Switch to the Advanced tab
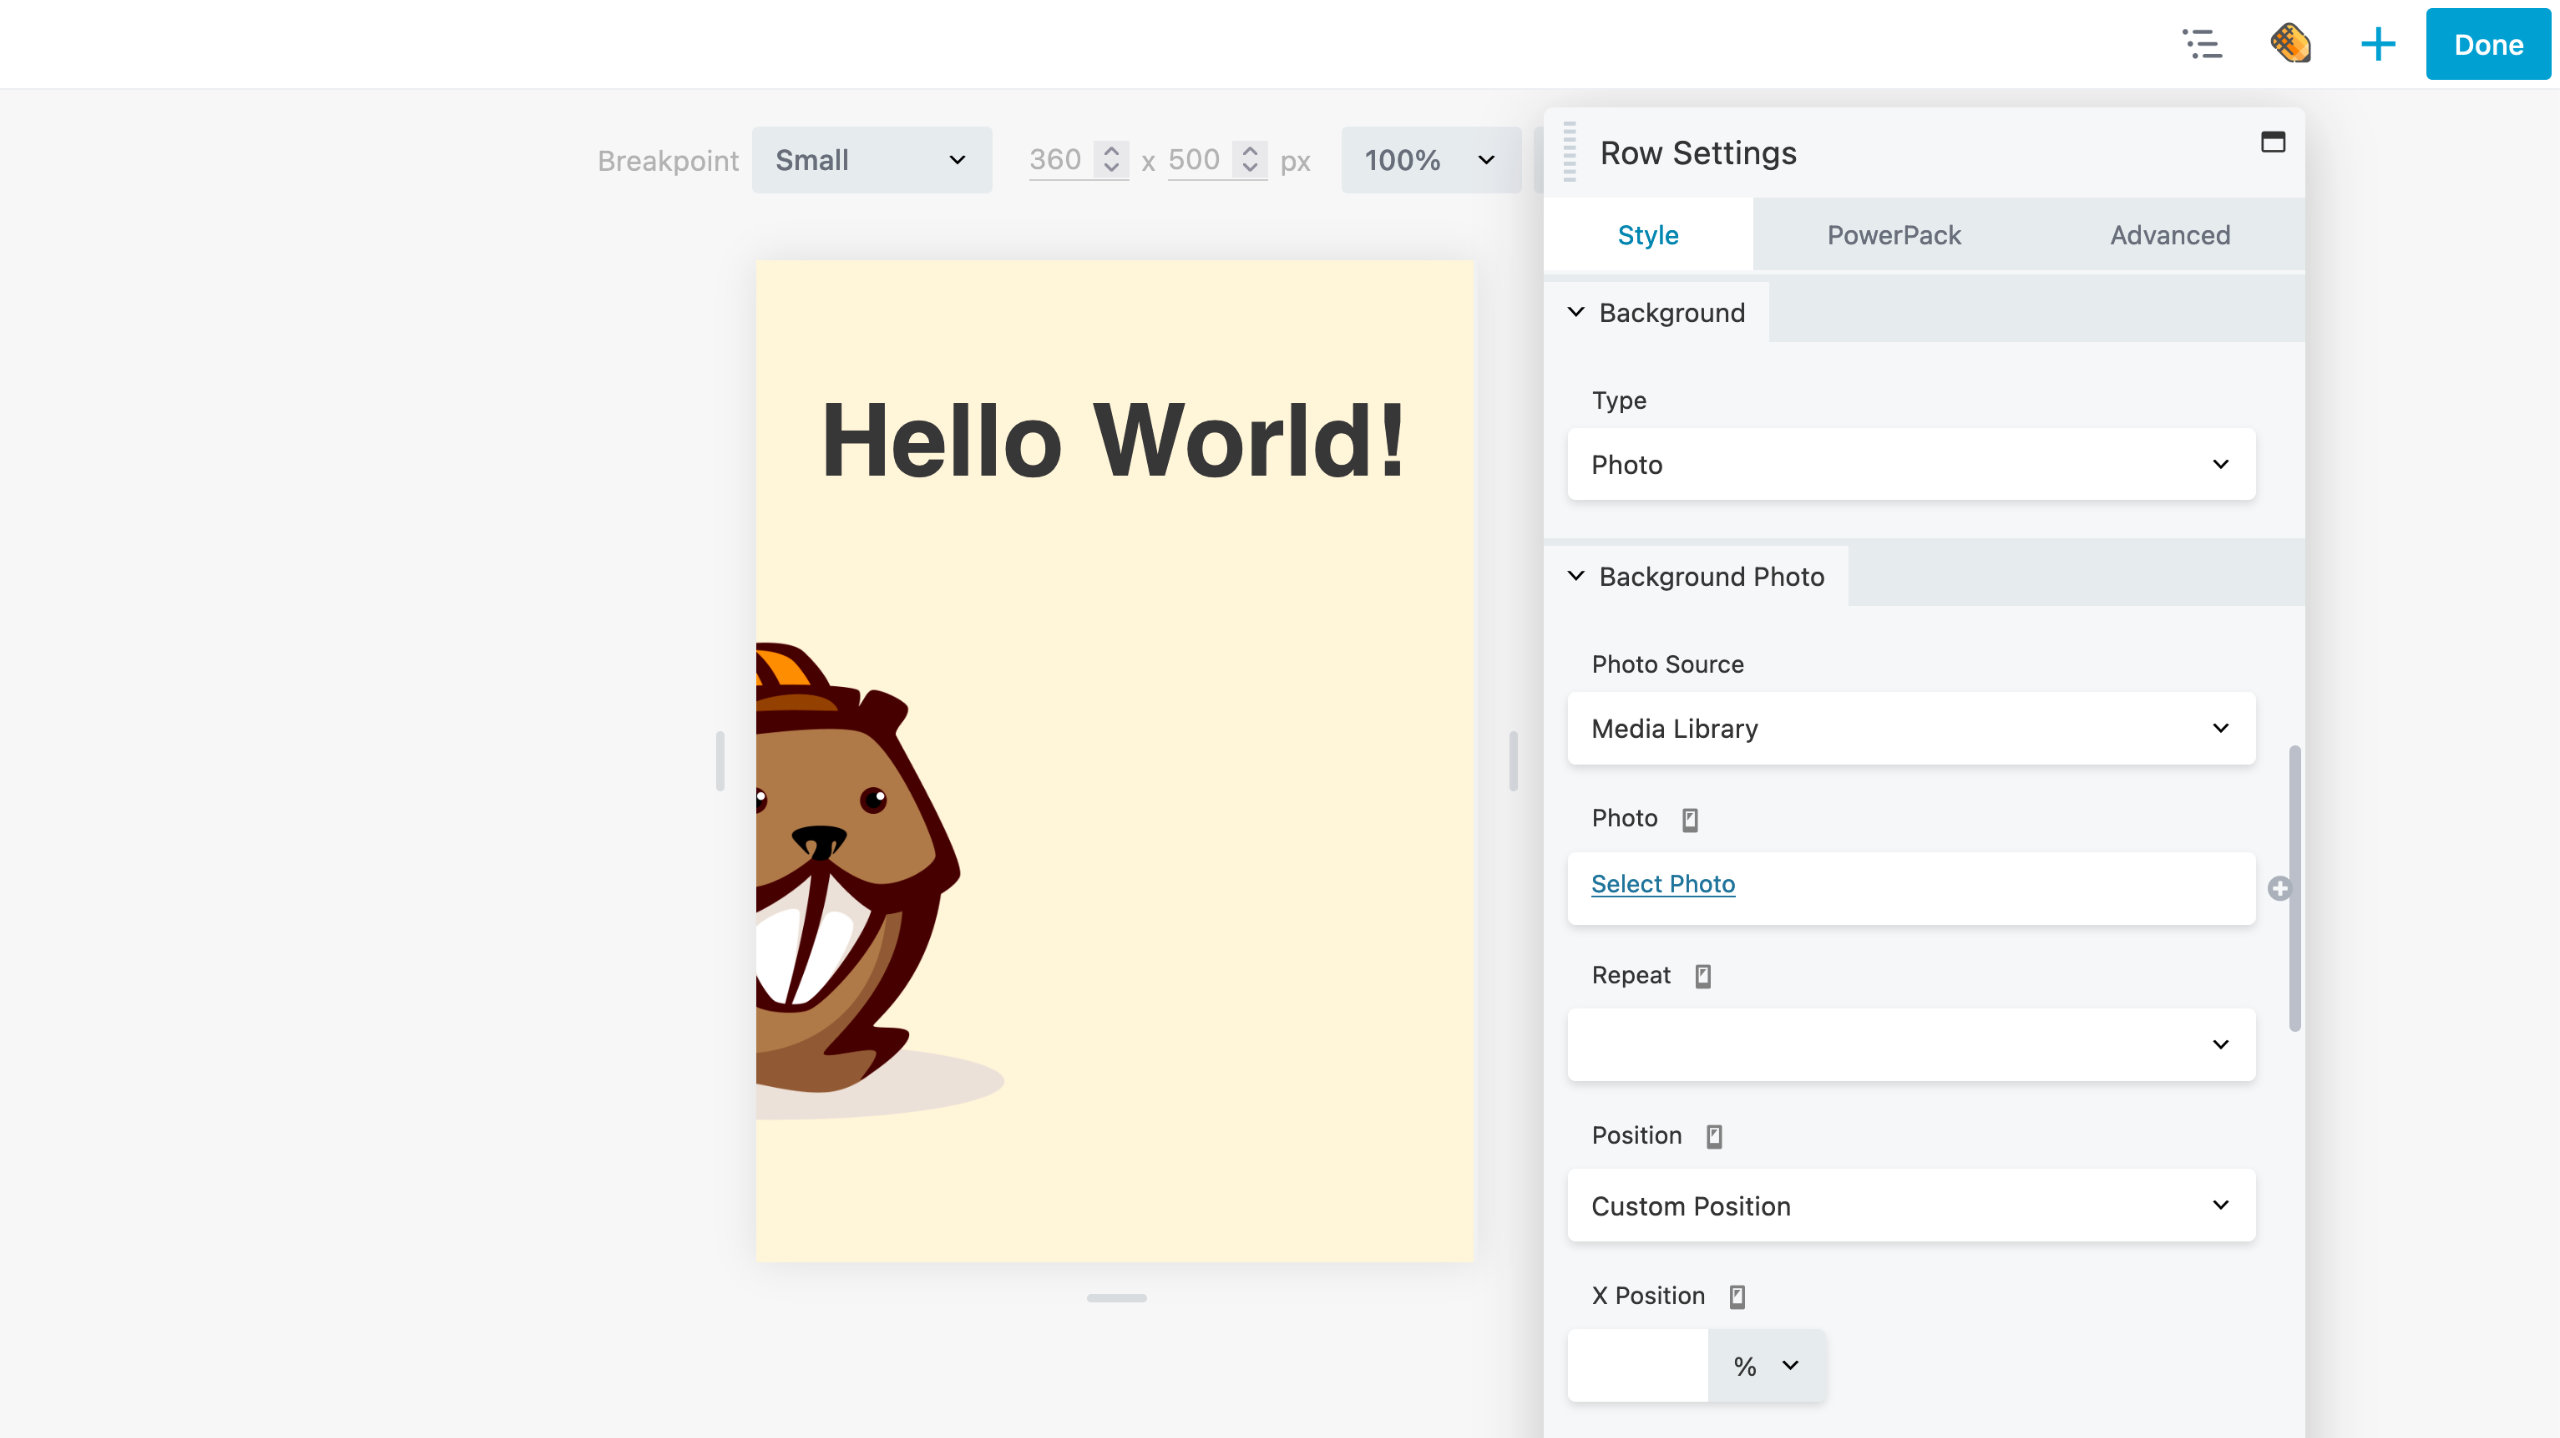This screenshot has width=2560, height=1438. coord(2169,235)
